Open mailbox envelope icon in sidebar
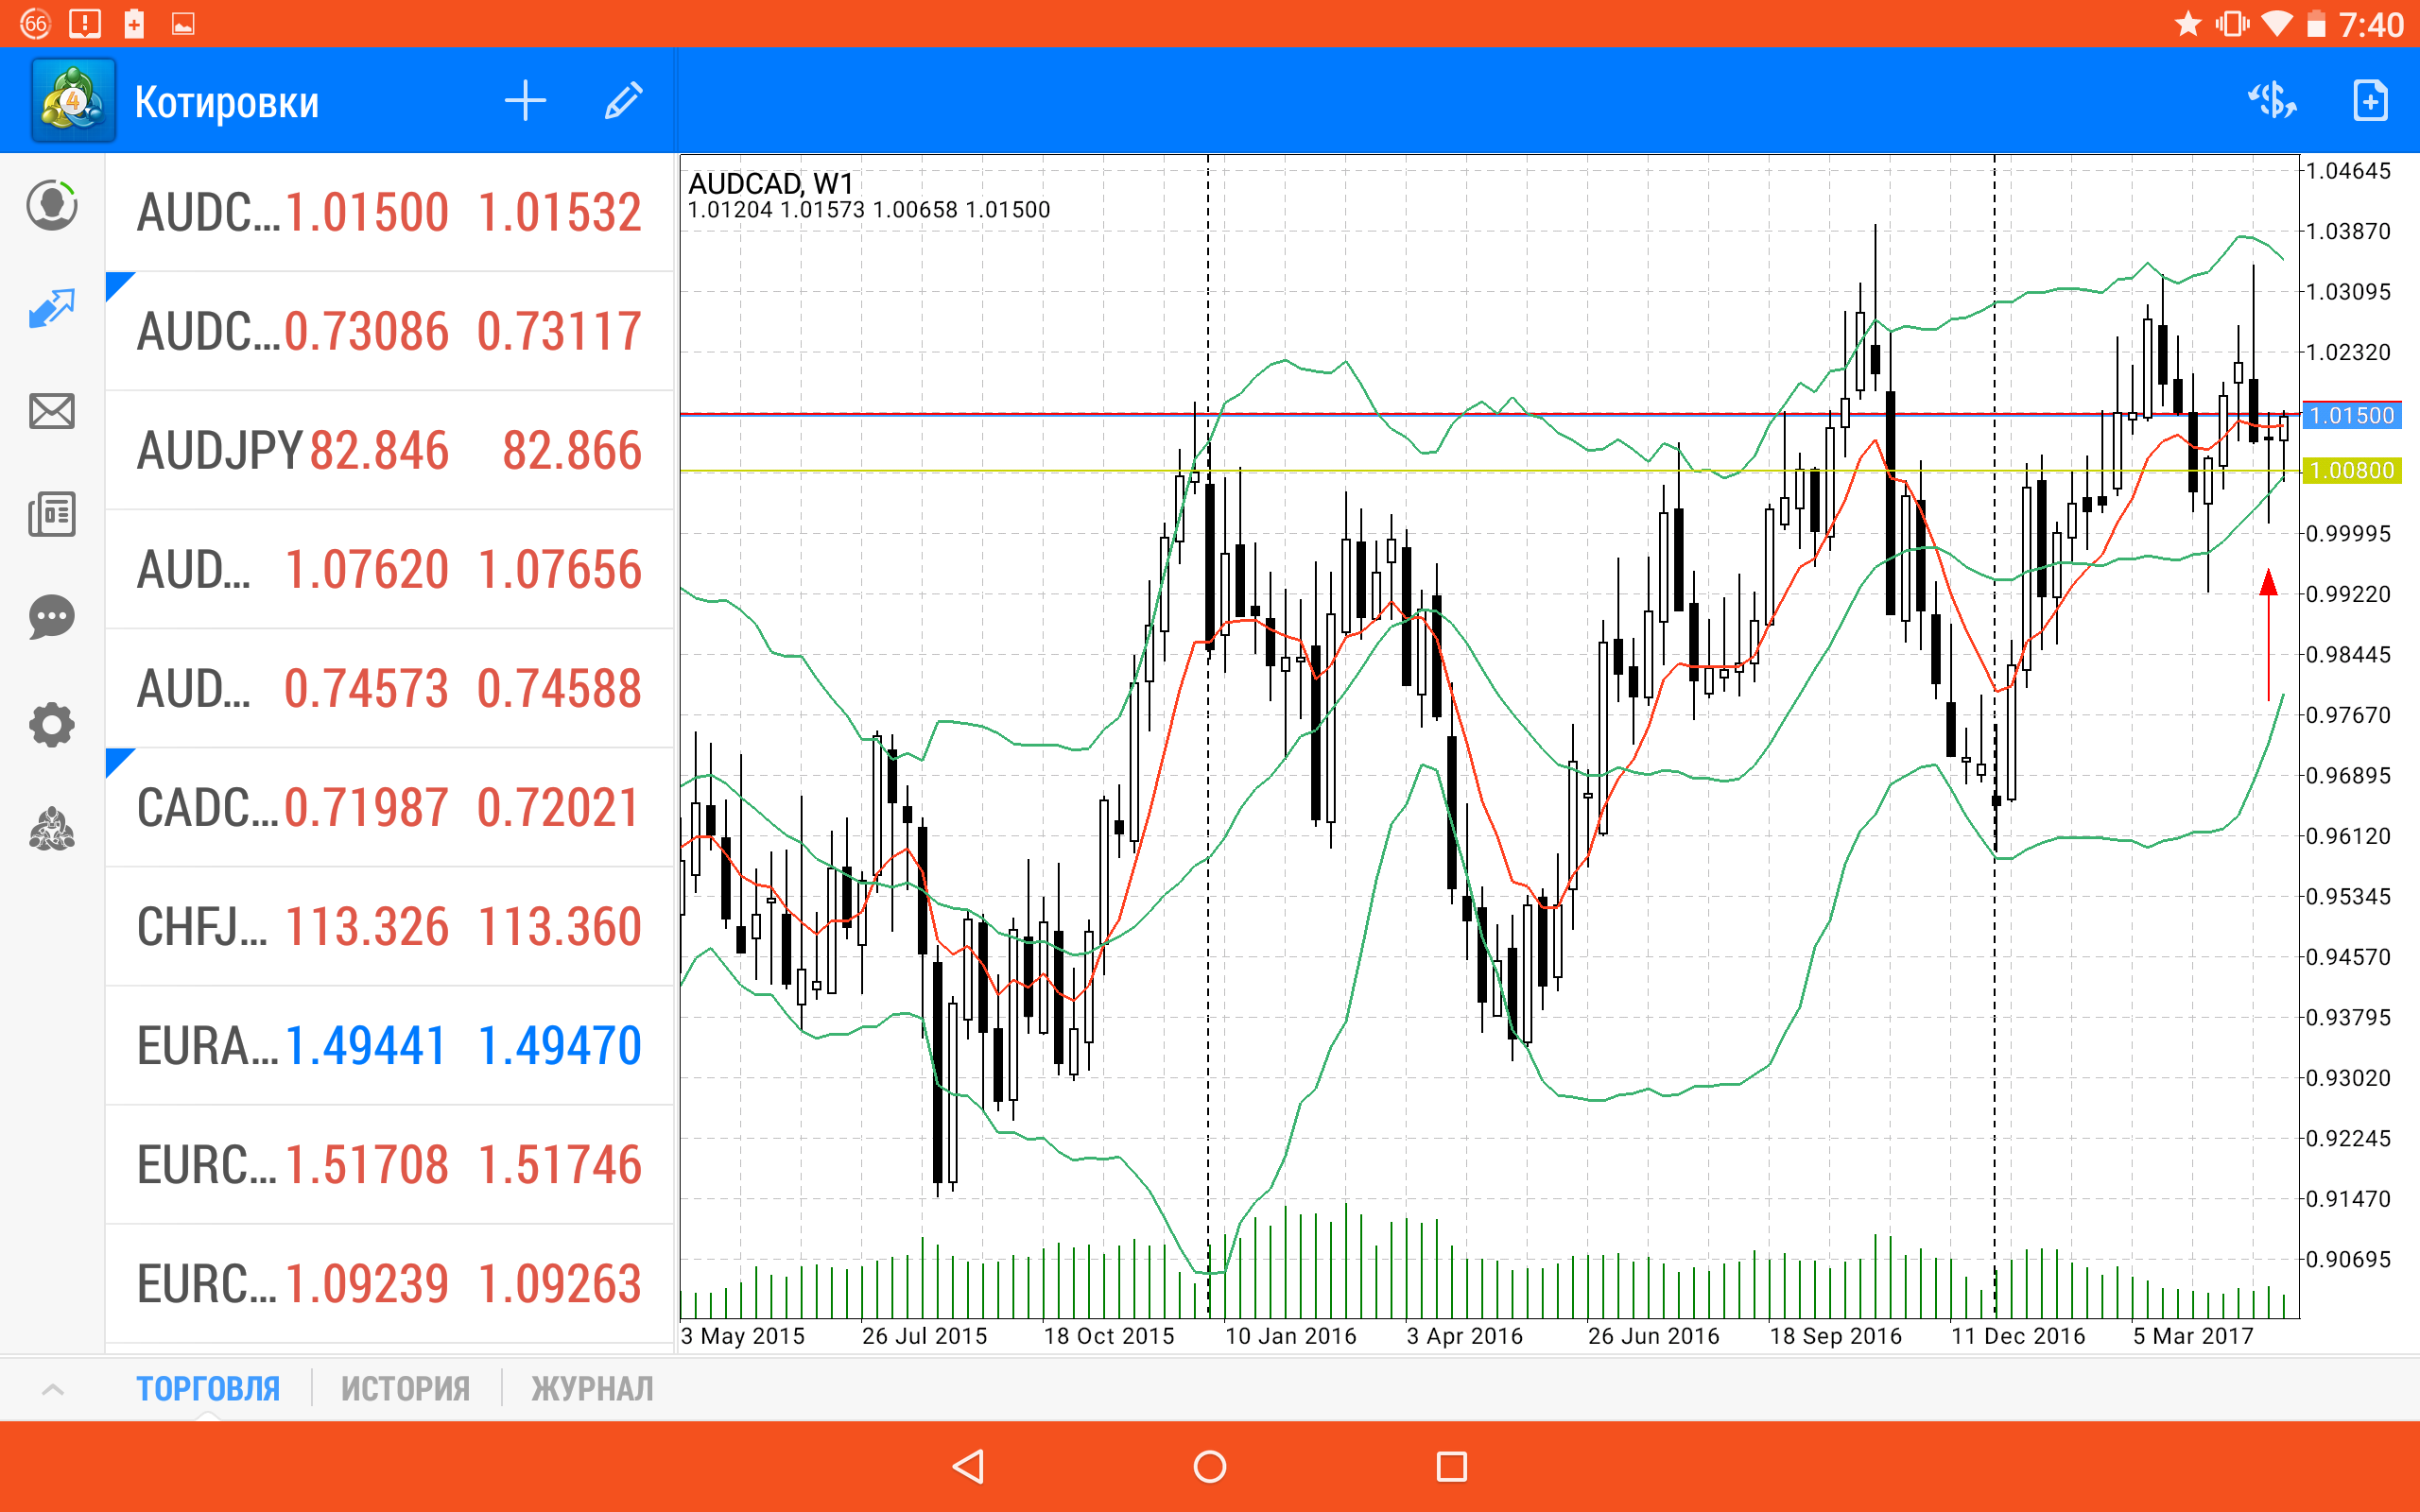This screenshot has width=2420, height=1512. (x=52, y=411)
